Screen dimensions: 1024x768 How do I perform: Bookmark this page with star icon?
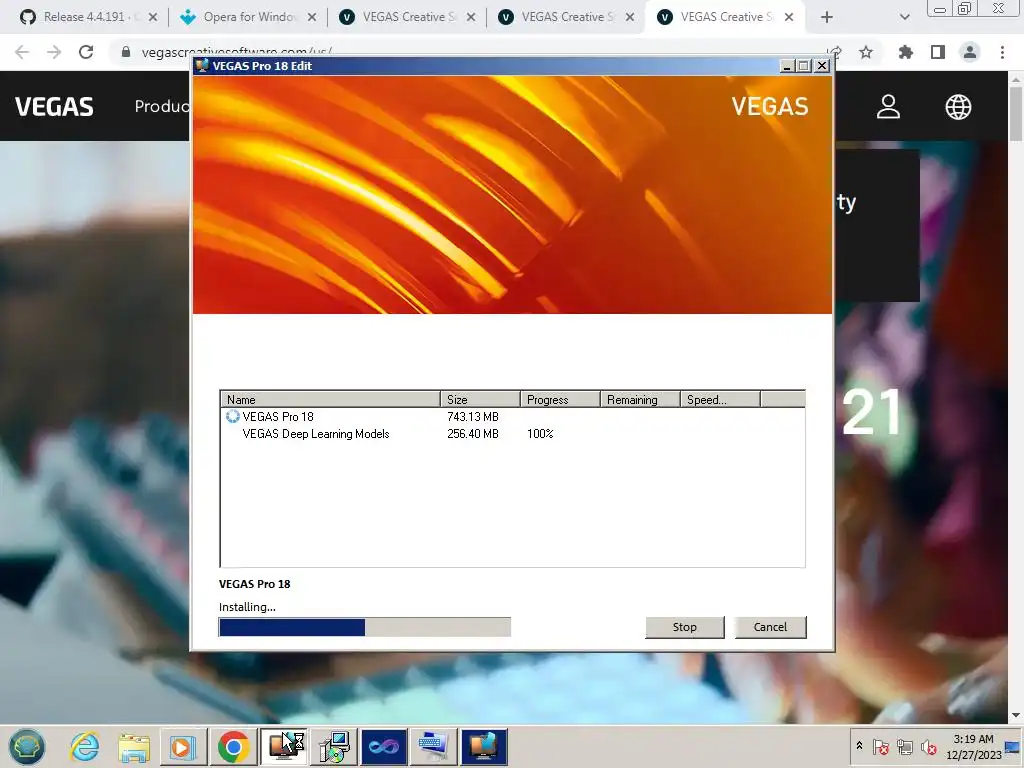(866, 52)
